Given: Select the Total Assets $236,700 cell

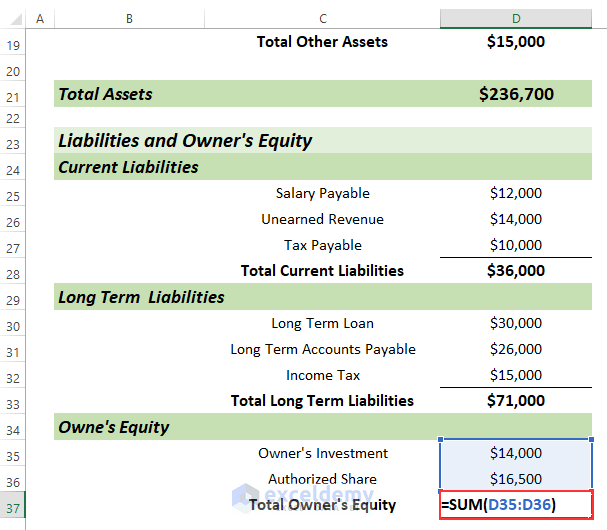Looking at the screenshot, I should [x=516, y=95].
